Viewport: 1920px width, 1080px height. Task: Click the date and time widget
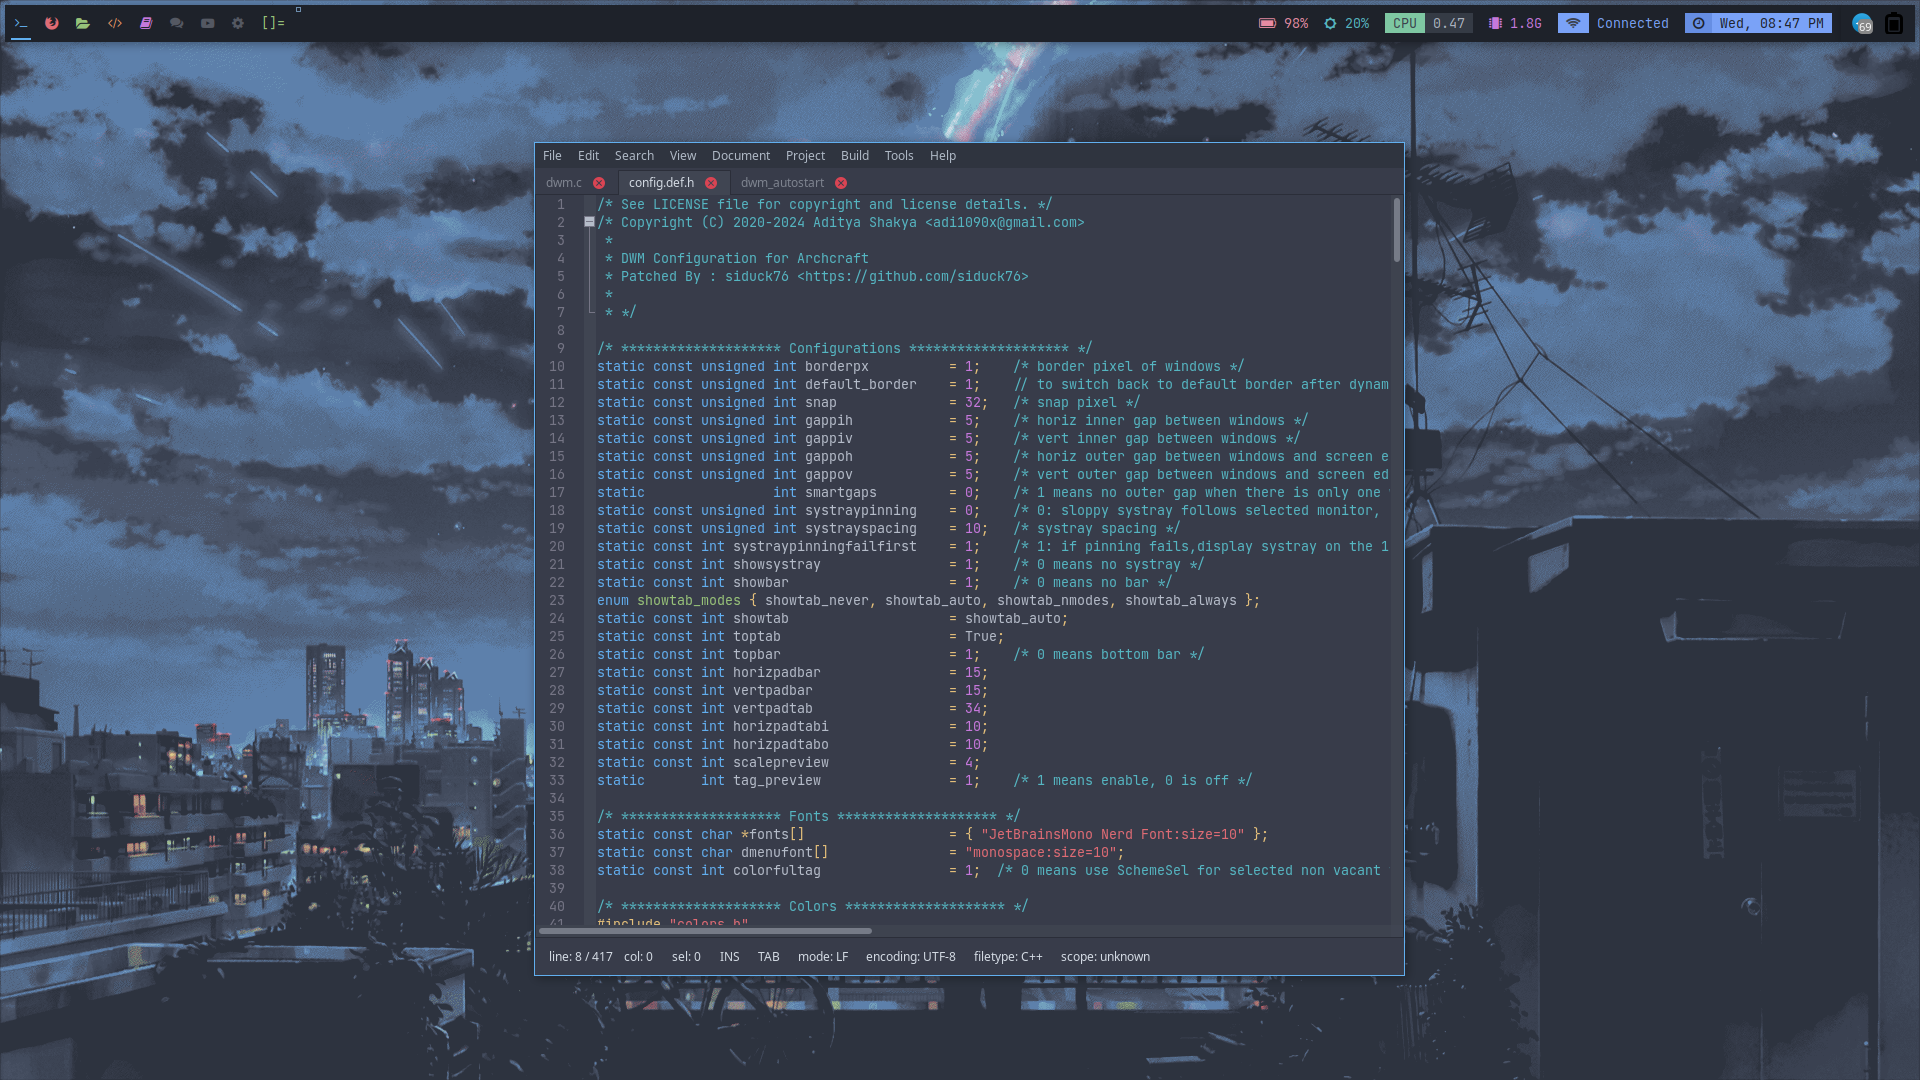click(1759, 23)
